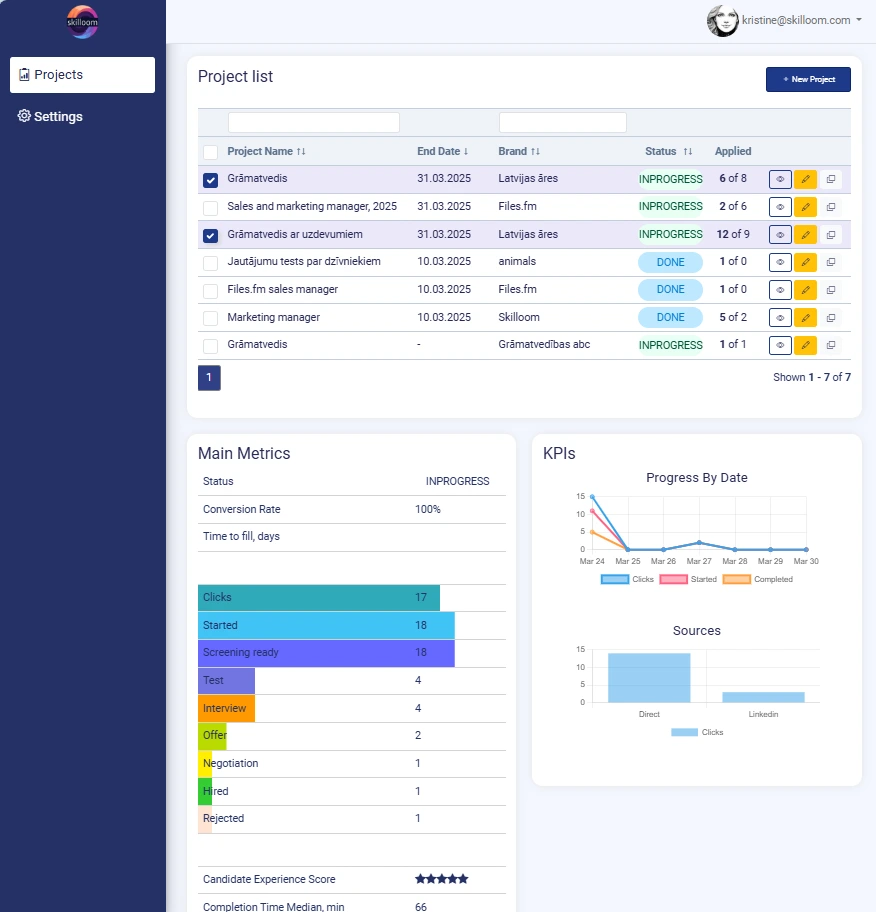
Task: Open the Projects menu item
Action: pos(82,75)
